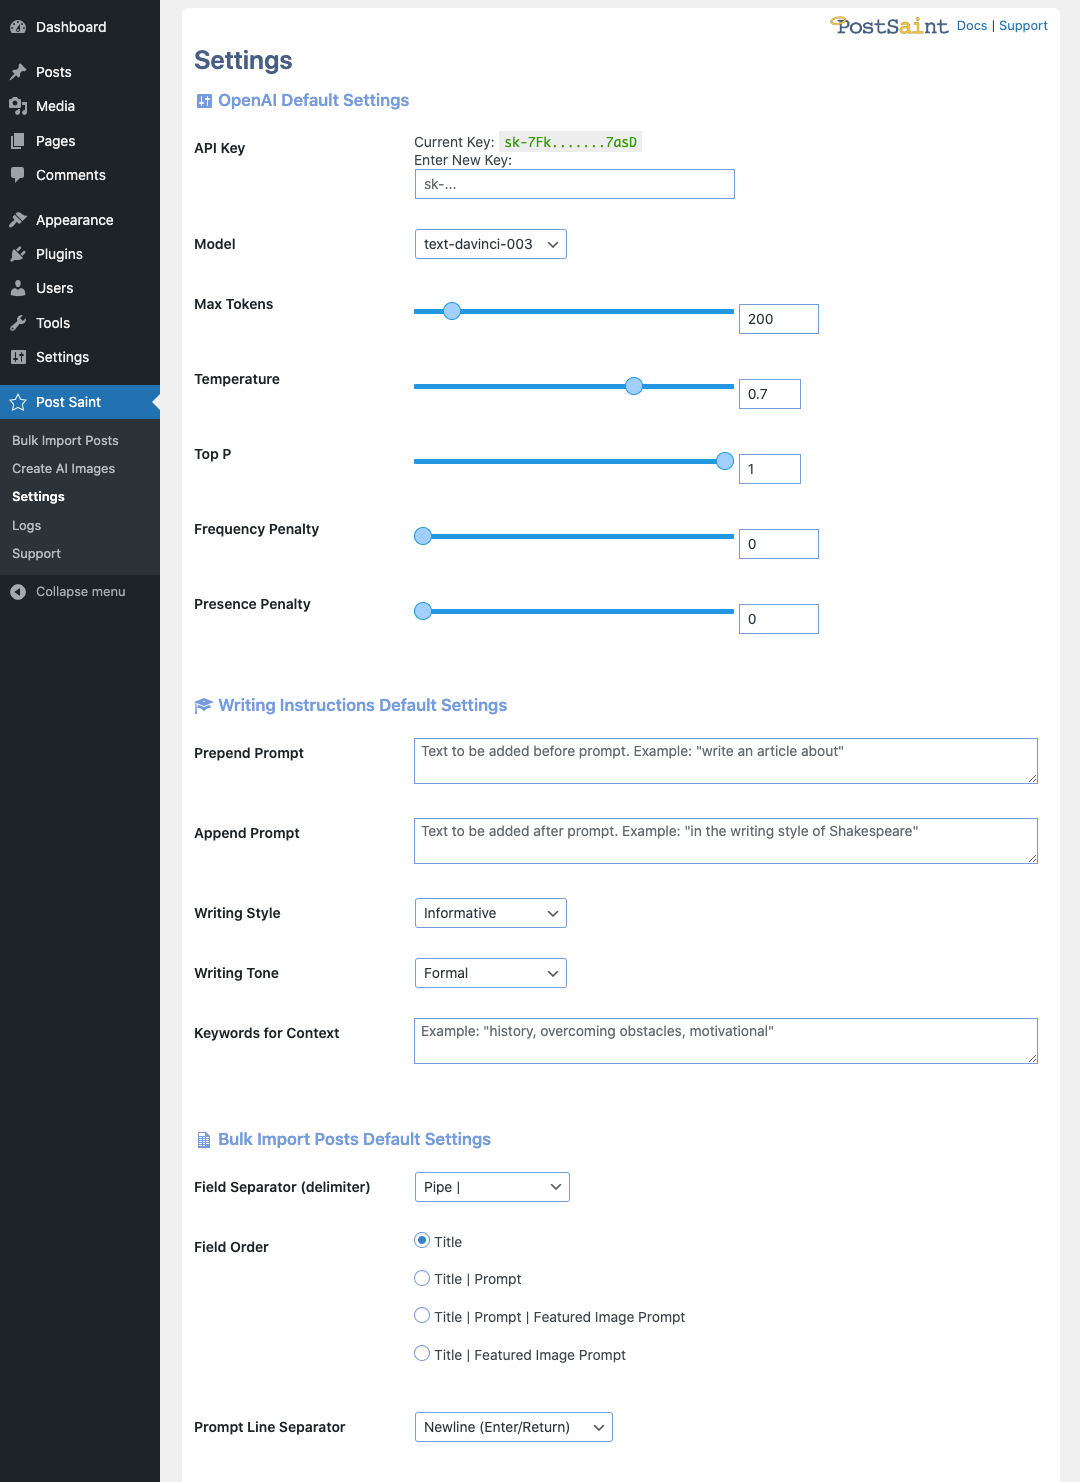Open the Plugins menu
The width and height of the screenshot is (1080, 1482).
80,254
